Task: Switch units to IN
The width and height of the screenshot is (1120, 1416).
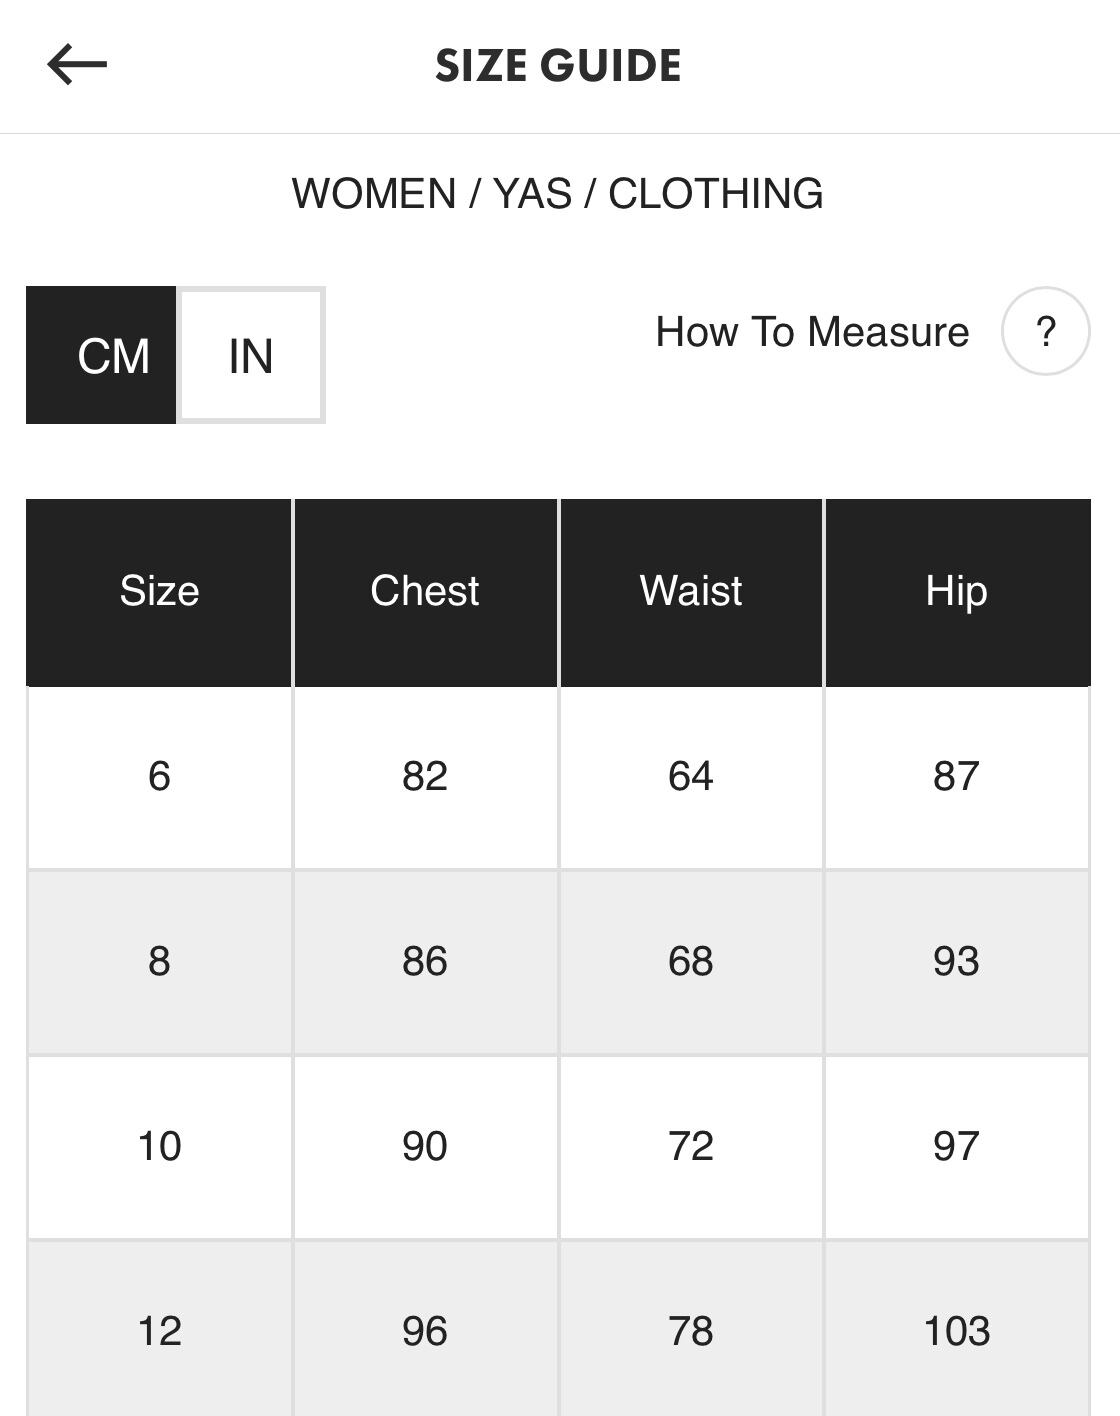Action: 251,356
